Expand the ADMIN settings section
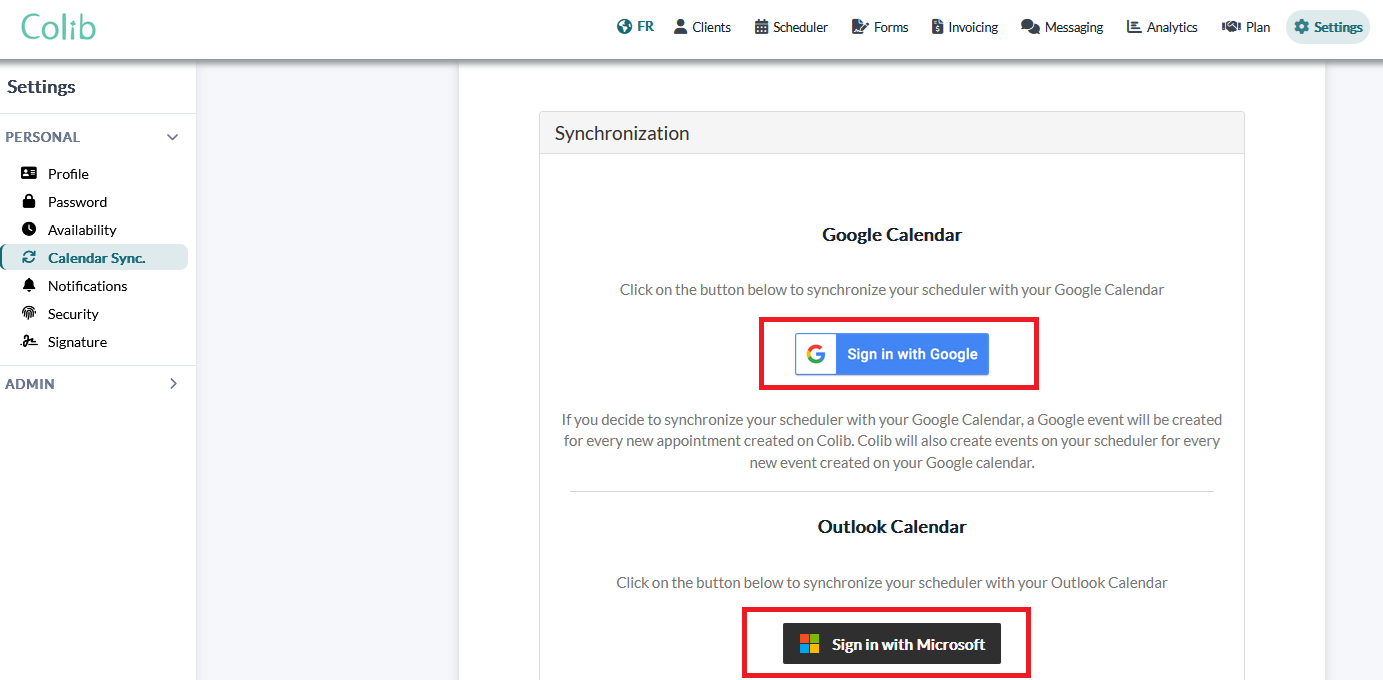This screenshot has height=680, width=1383. (x=173, y=383)
